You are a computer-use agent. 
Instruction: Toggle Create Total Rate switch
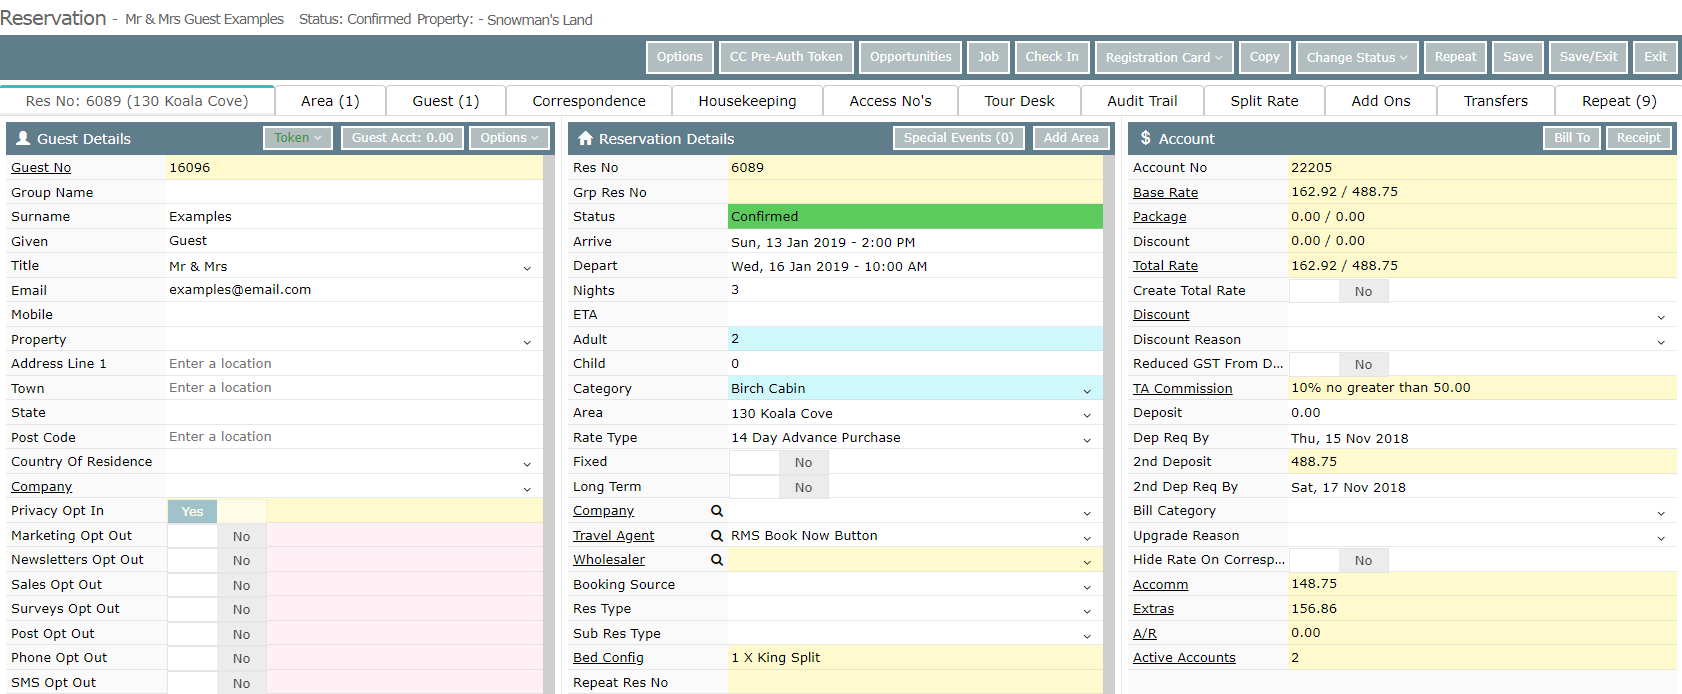[1339, 291]
